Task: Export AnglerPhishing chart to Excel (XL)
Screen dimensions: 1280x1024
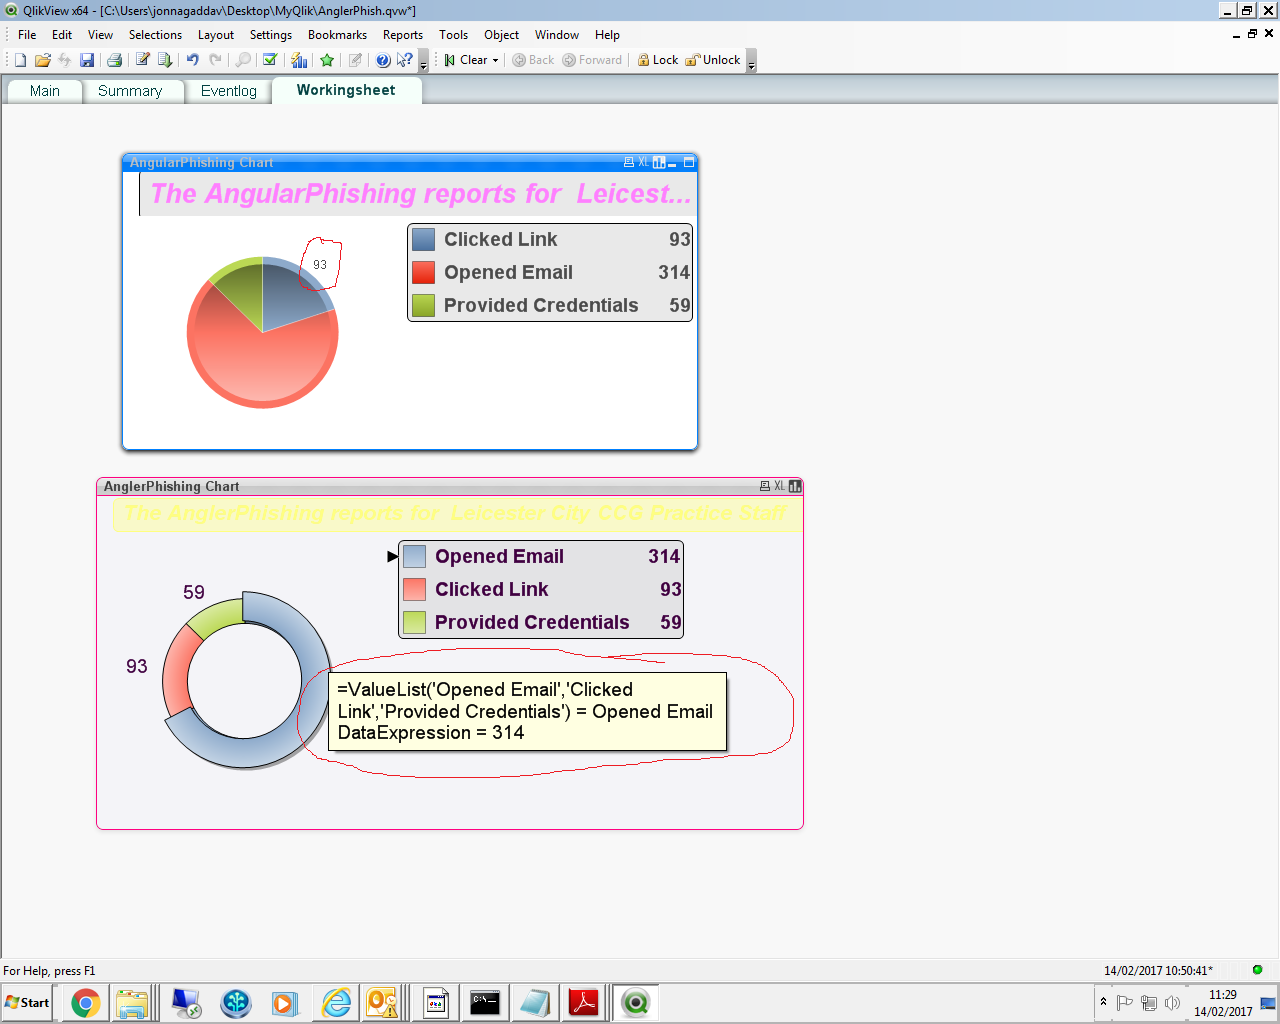Action: click(x=780, y=486)
